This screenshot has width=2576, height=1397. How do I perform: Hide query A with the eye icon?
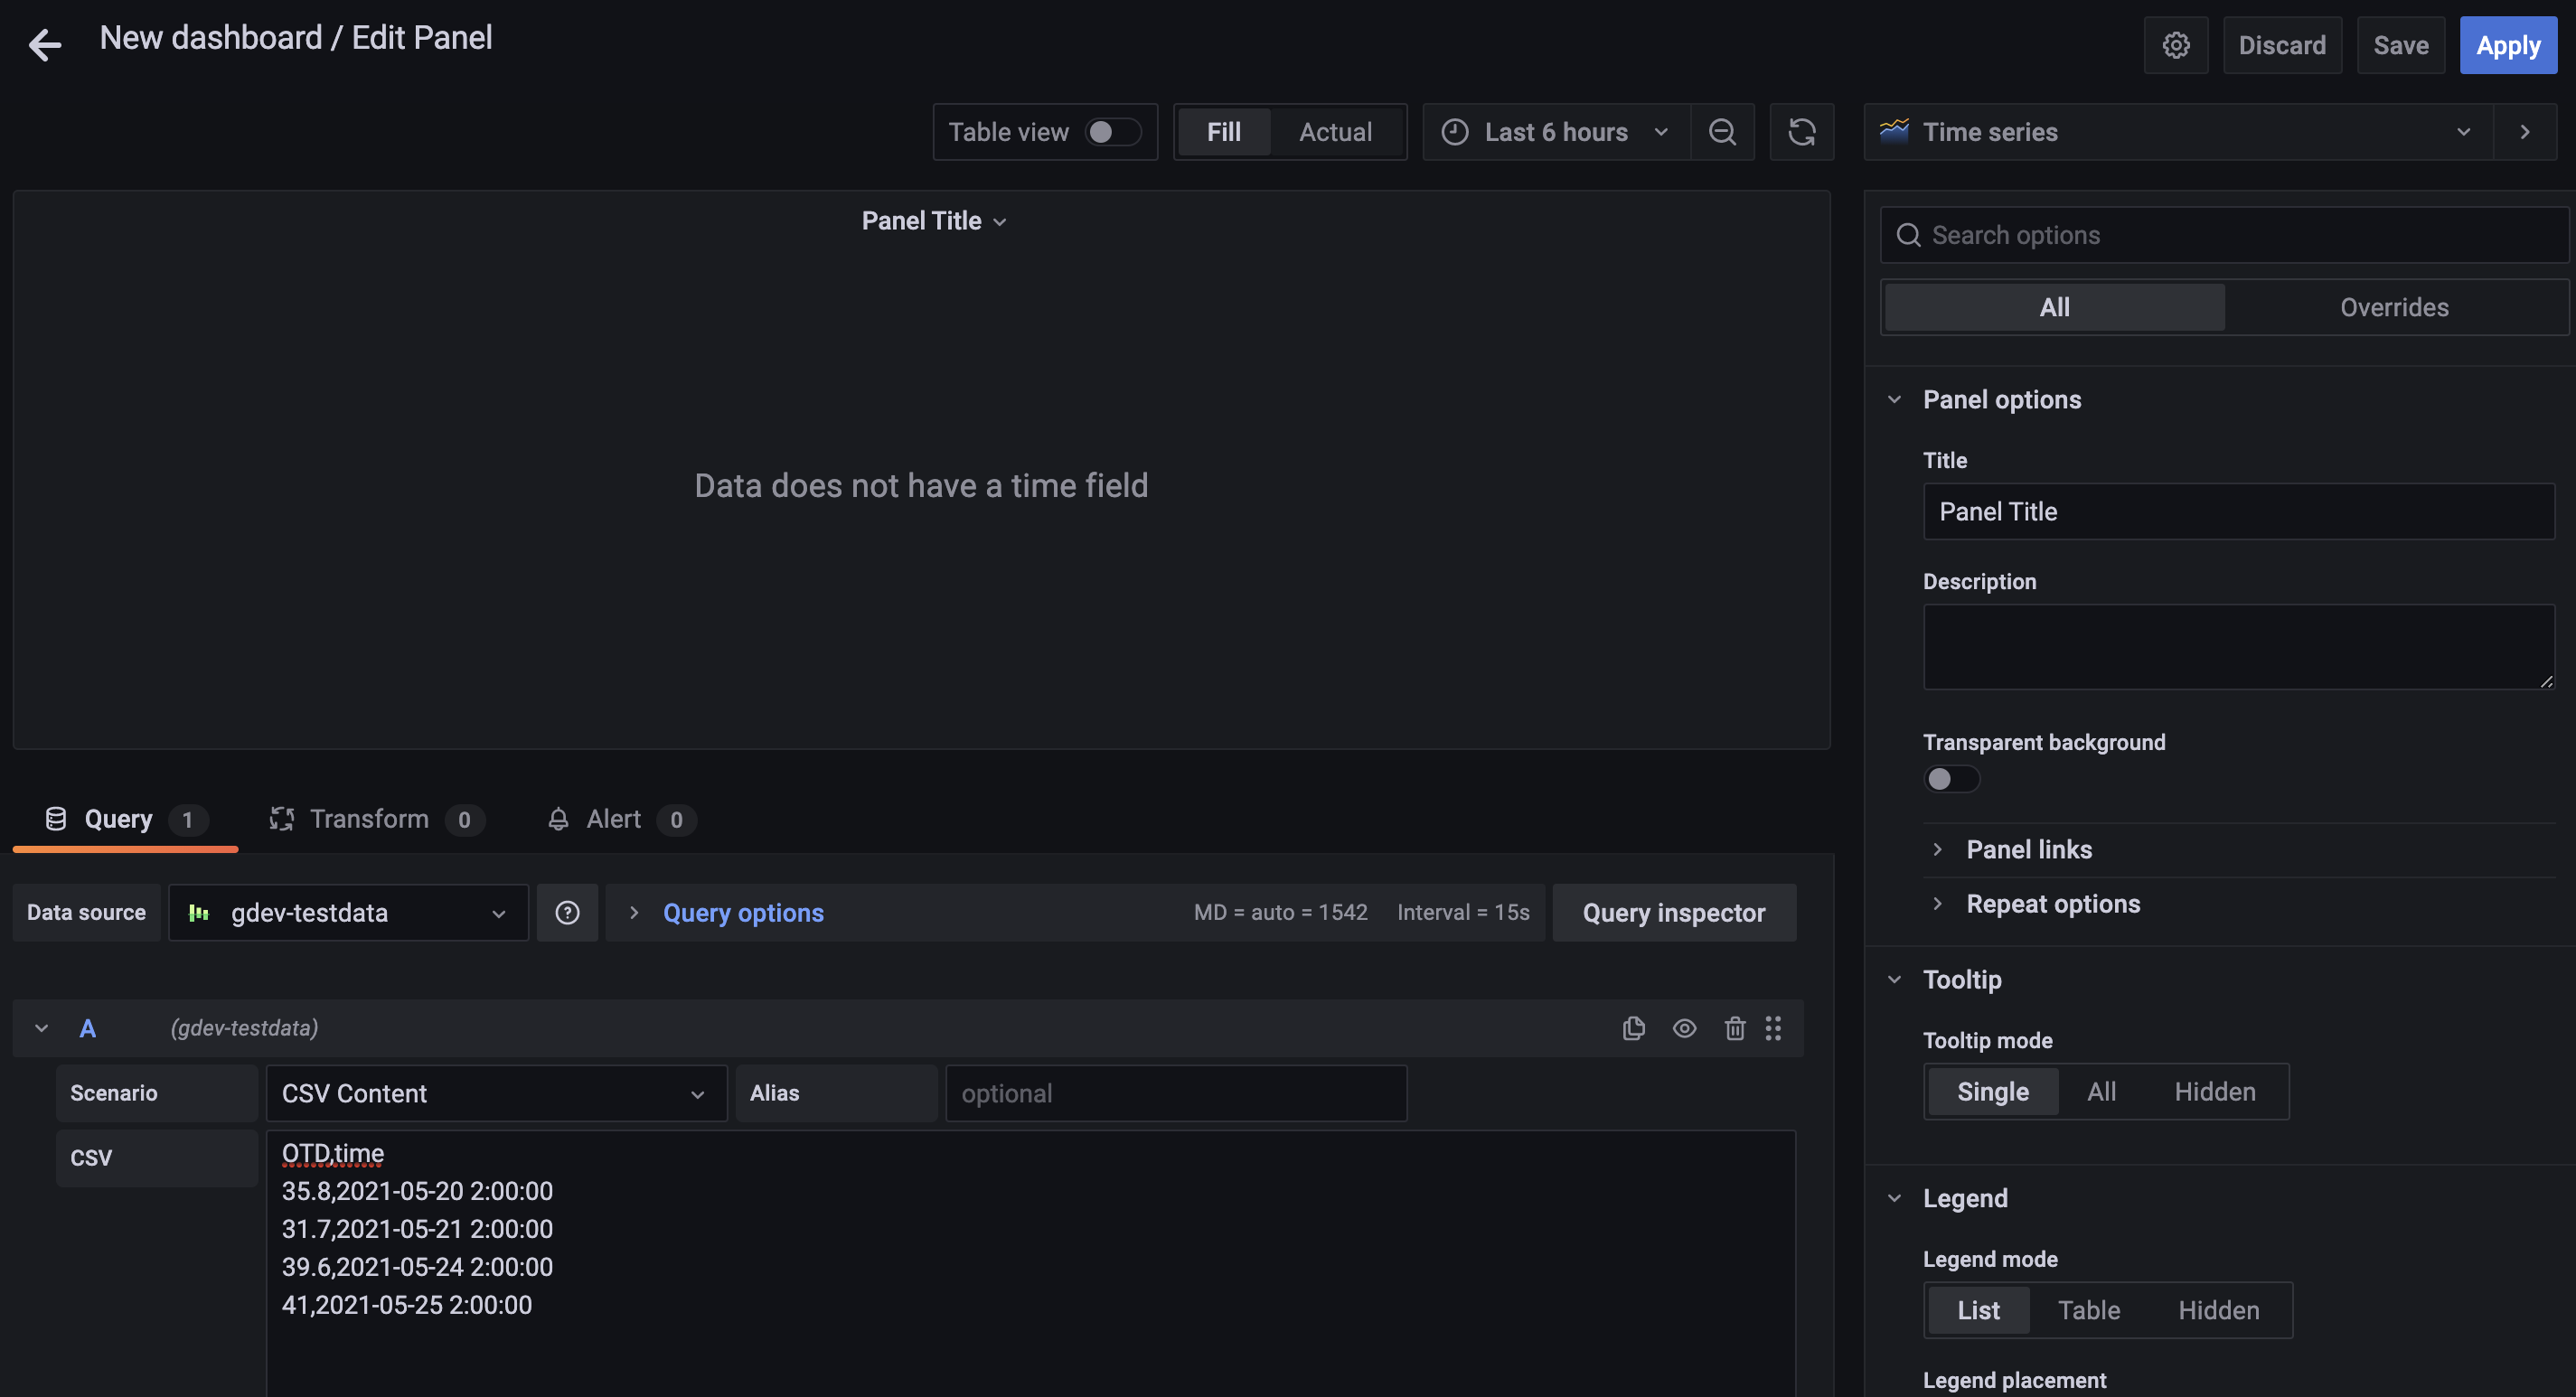coord(1684,1028)
